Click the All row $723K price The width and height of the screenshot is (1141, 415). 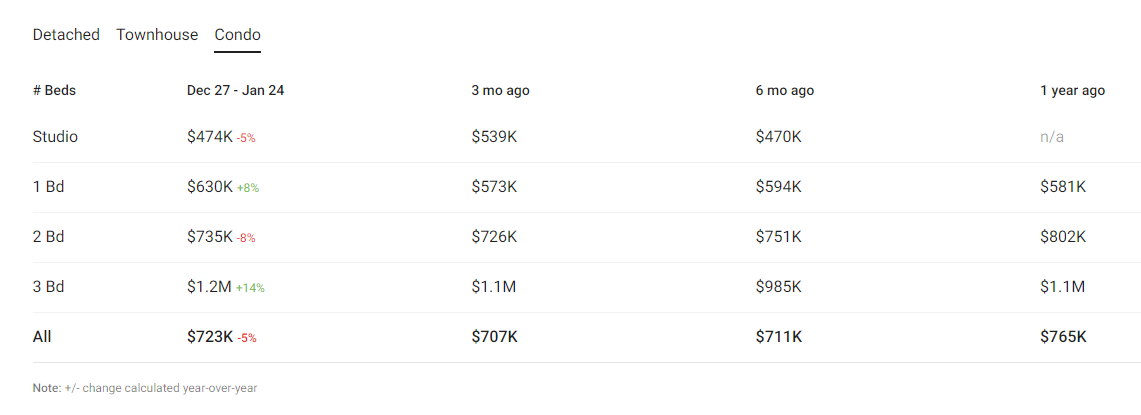(x=209, y=337)
